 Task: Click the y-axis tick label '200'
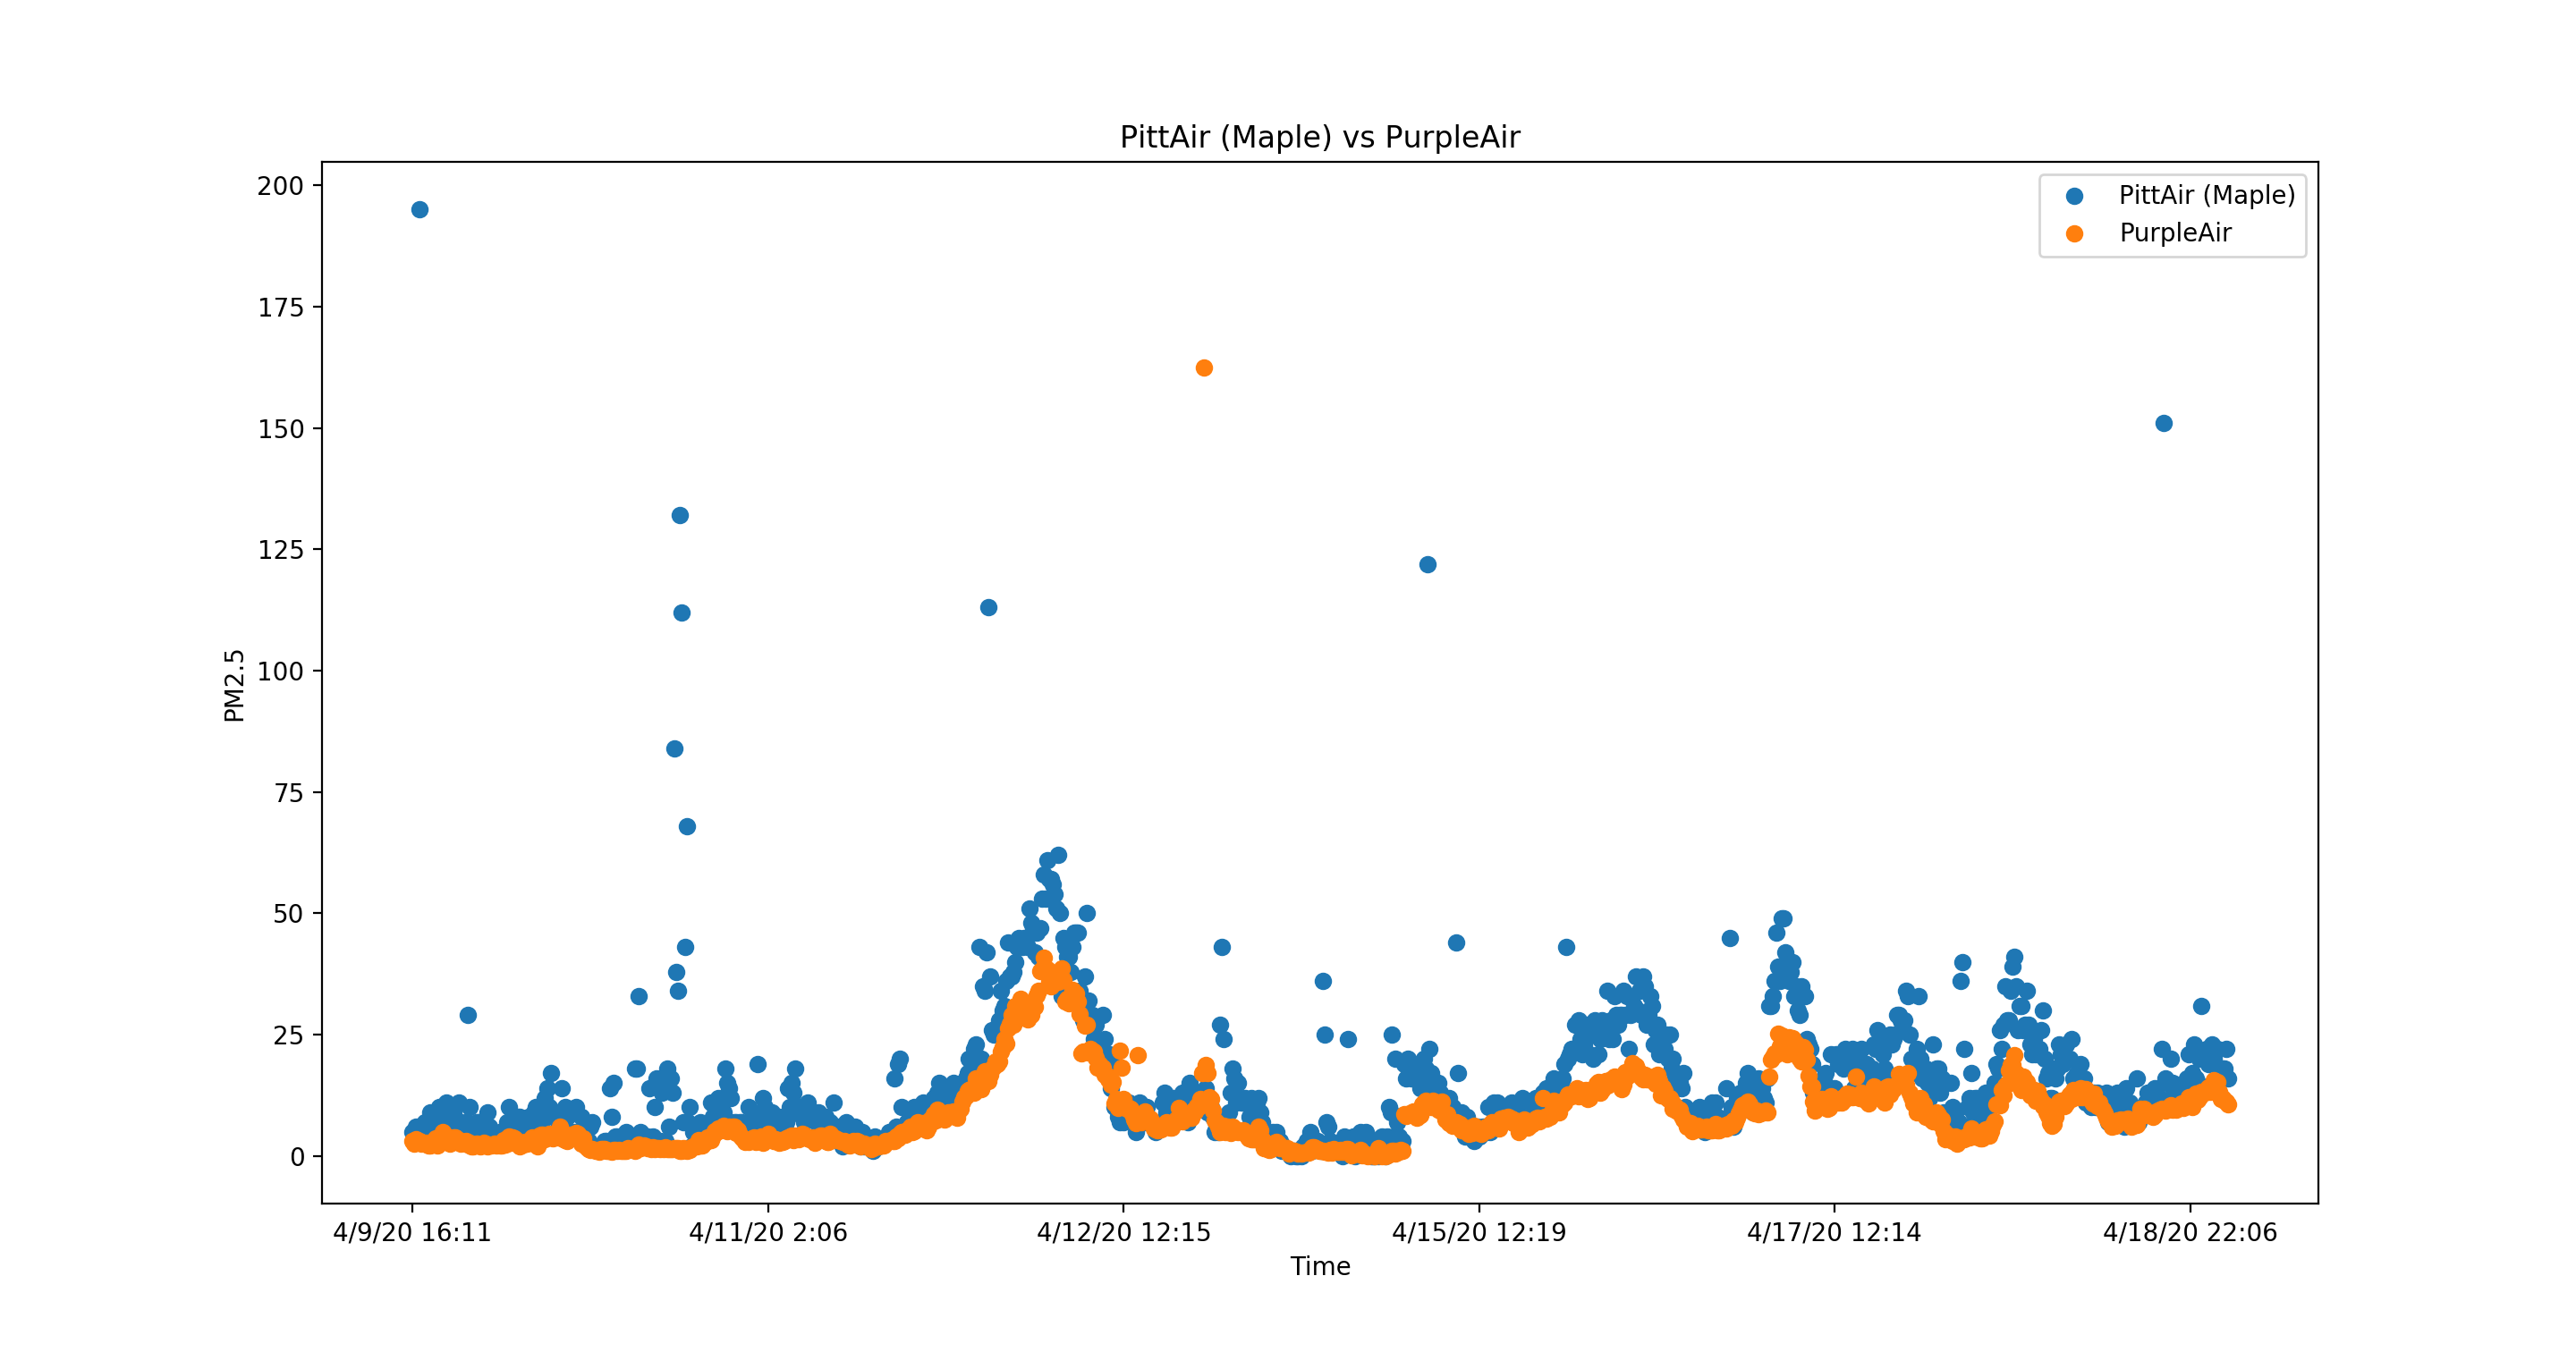click(x=280, y=186)
